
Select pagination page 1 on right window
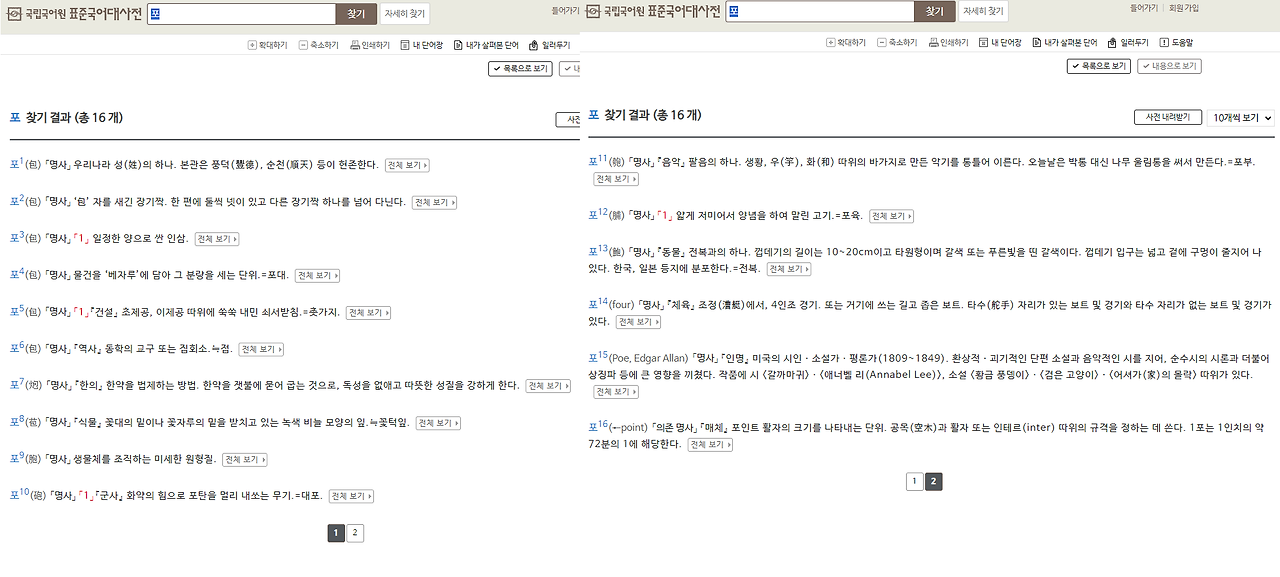tap(913, 481)
